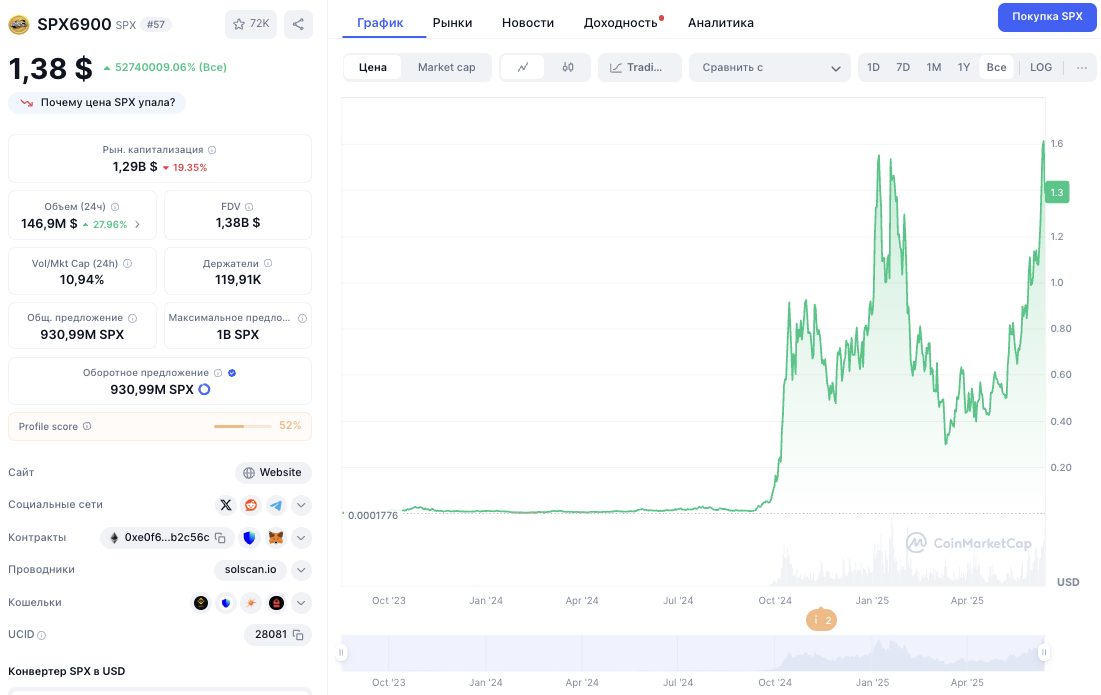This screenshot has height=695, width=1101.
Task: Click the contract address 0xe0f6...b2c56c
Action: [x=166, y=538]
